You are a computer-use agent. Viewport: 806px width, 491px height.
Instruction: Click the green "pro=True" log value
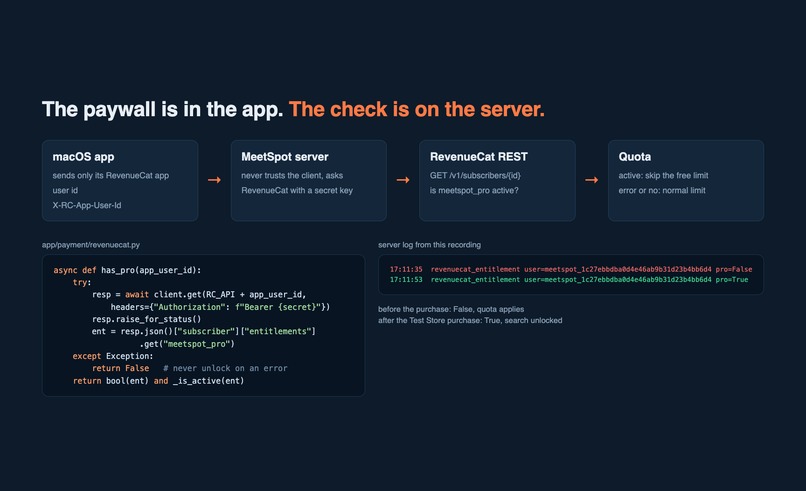[x=732, y=280]
